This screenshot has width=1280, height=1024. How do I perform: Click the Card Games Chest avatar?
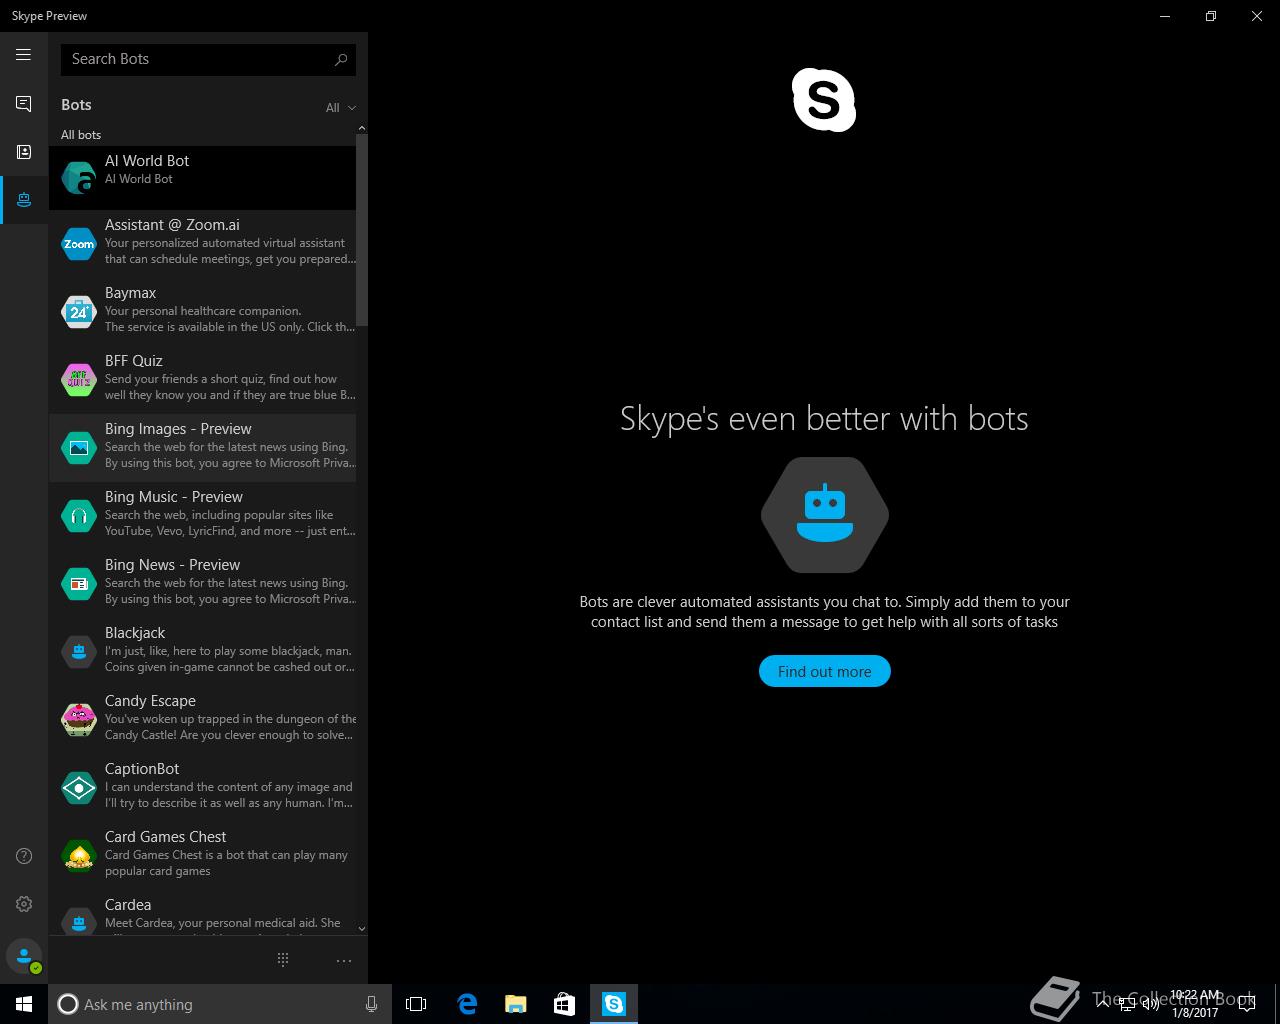pos(79,855)
